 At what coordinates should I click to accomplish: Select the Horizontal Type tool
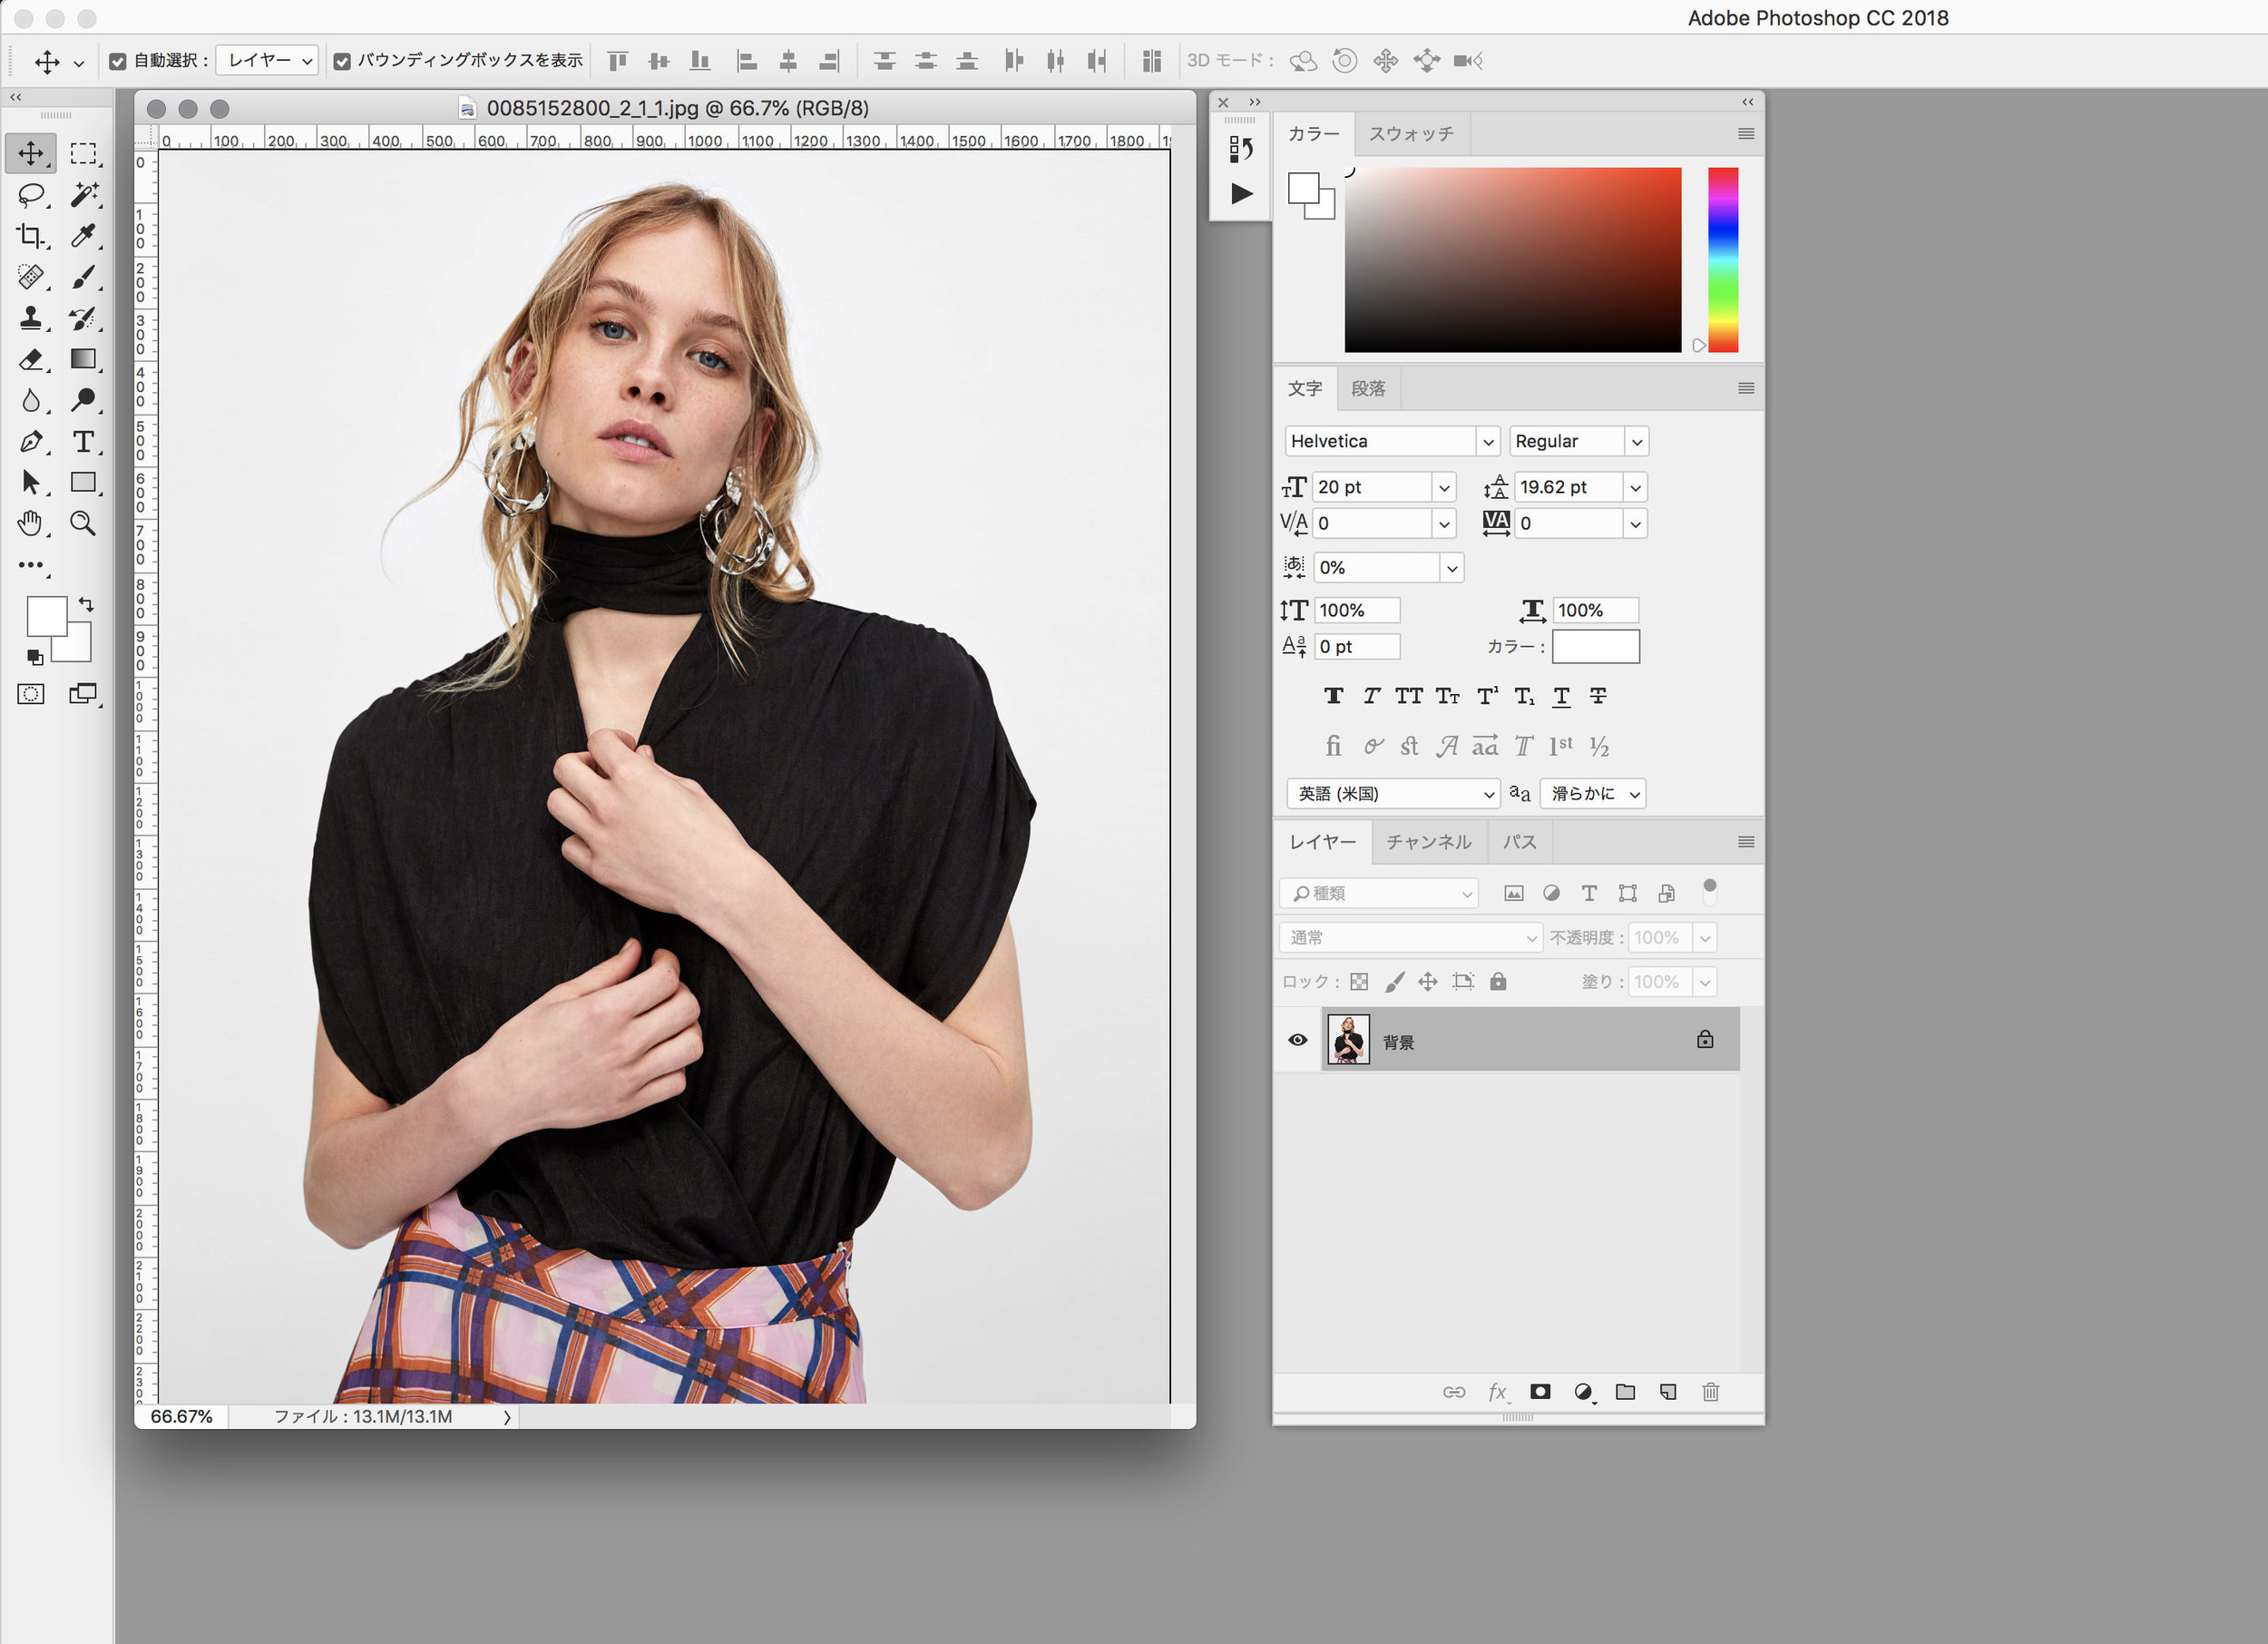(83, 441)
